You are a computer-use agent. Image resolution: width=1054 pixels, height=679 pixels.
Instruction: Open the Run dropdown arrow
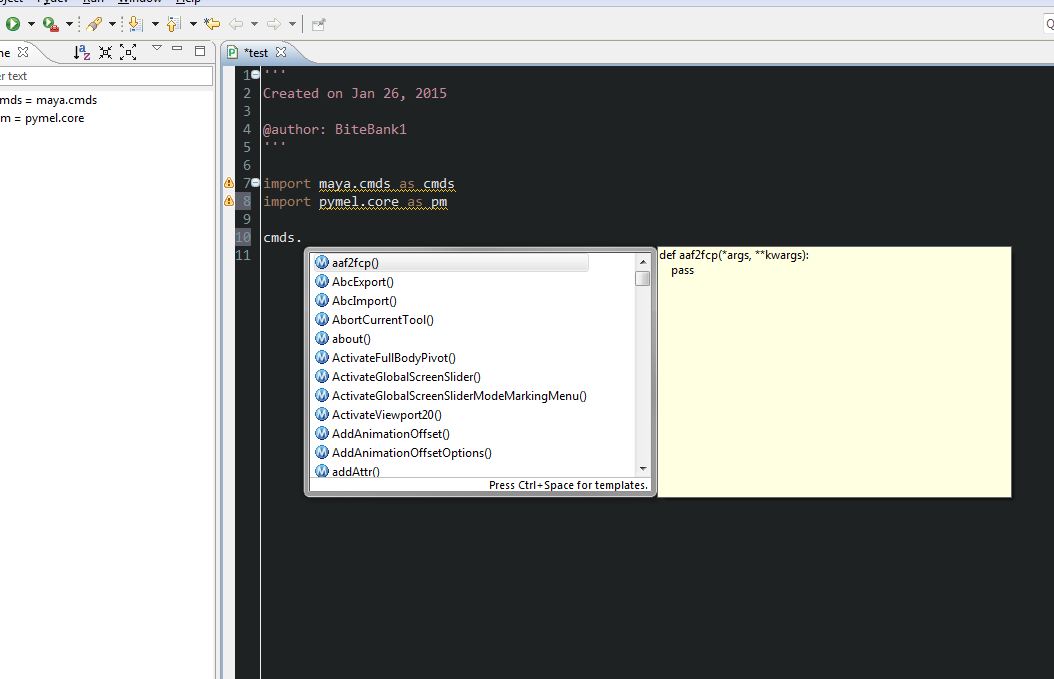coord(31,24)
